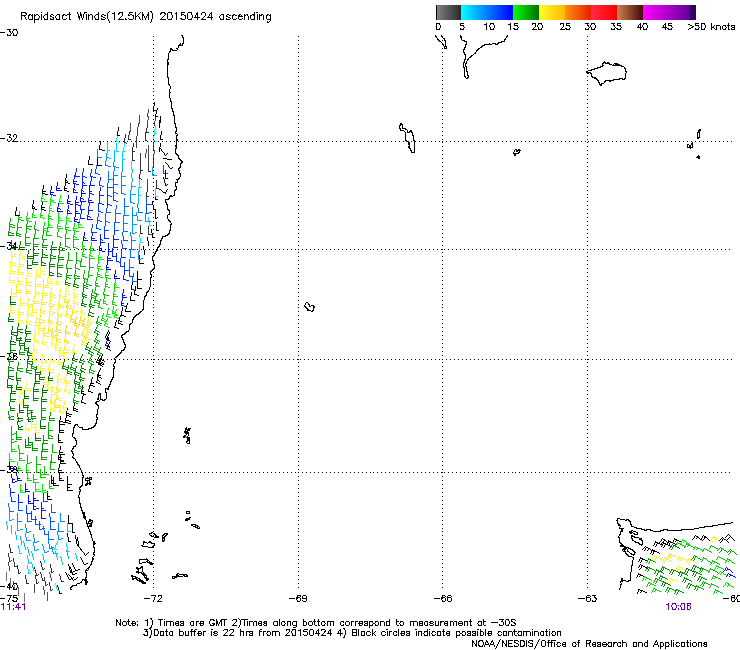Click the -69 longitude label
740x650 pixels.
[x=298, y=599]
